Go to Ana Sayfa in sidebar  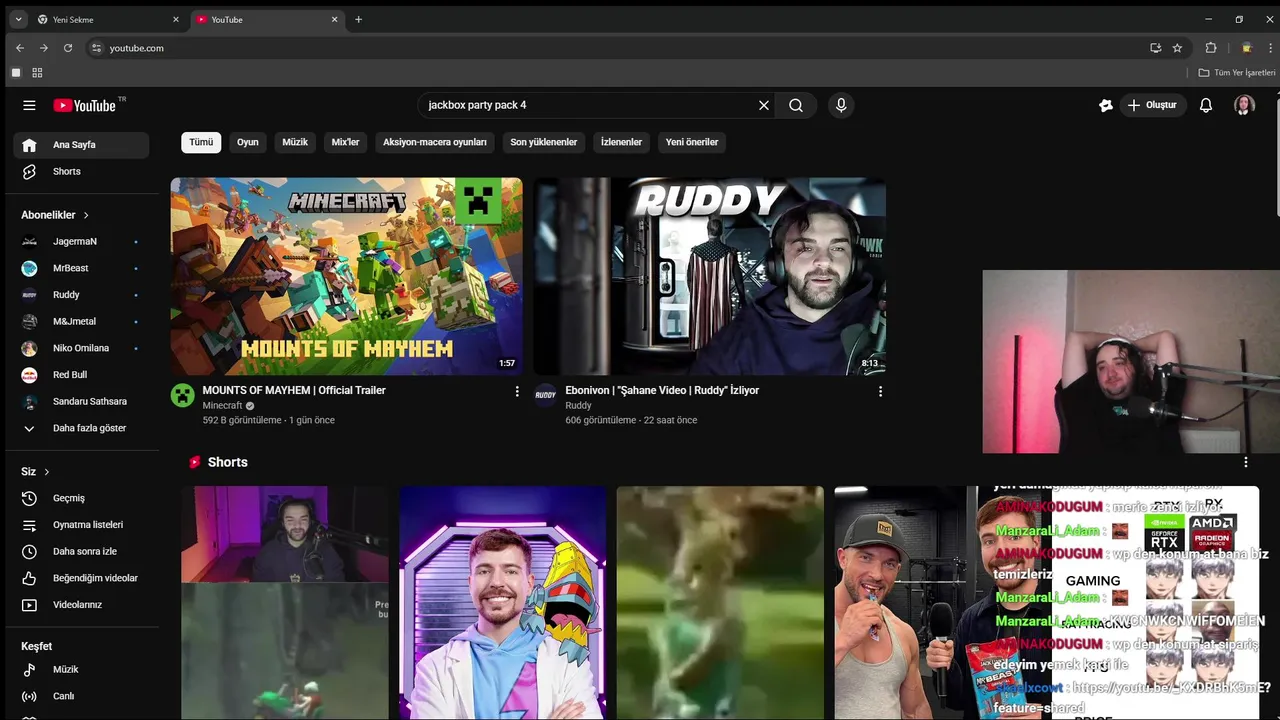81,145
